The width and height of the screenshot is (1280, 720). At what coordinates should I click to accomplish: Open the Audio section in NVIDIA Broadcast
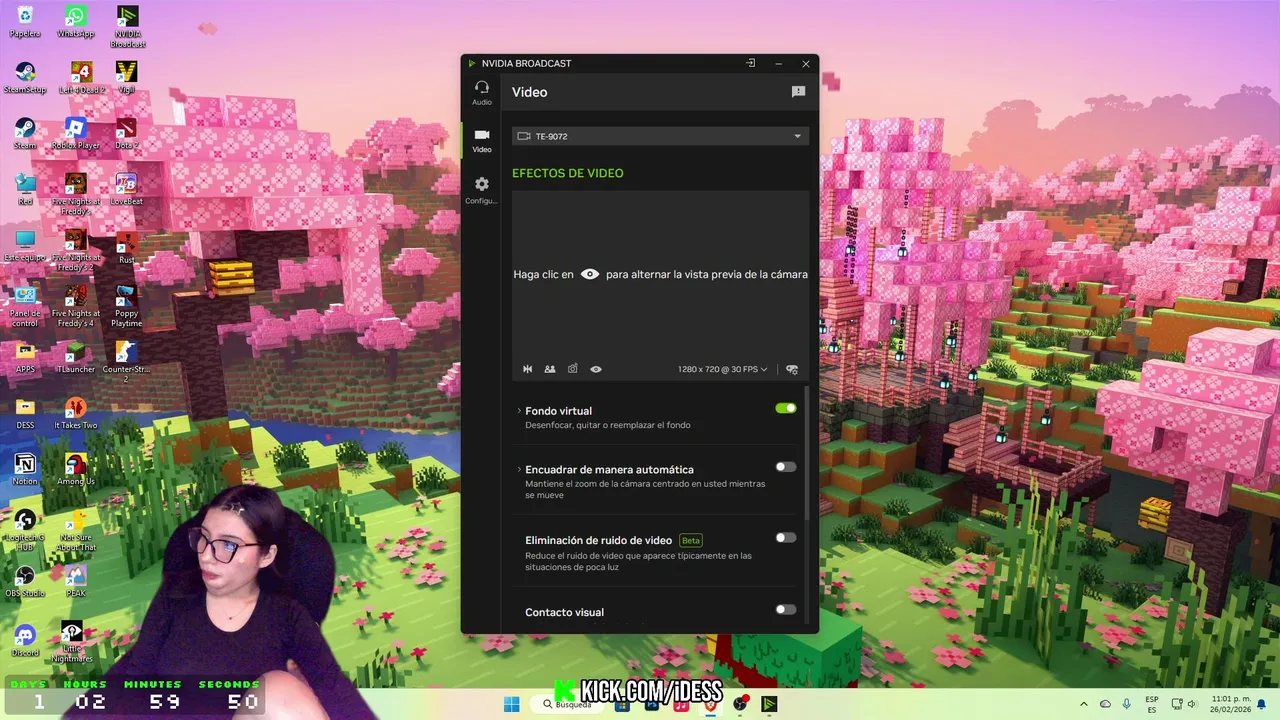(x=482, y=92)
